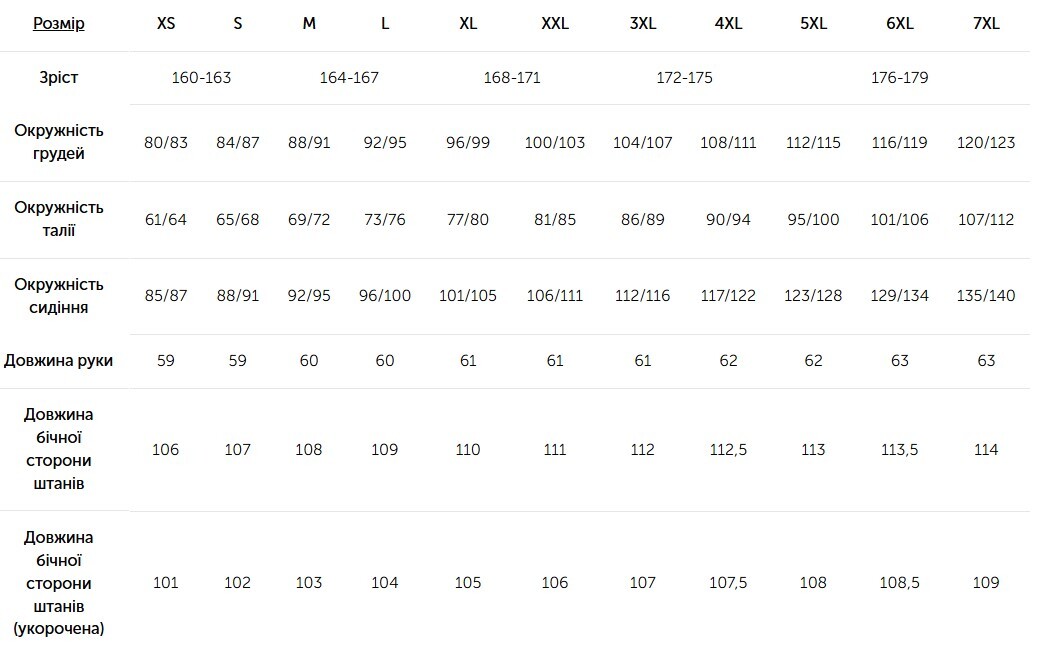Image resolution: width=1046 pixels, height=651 pixels.
Task: Select the 96/99 chest measurement cell
Action: [467, 142]
